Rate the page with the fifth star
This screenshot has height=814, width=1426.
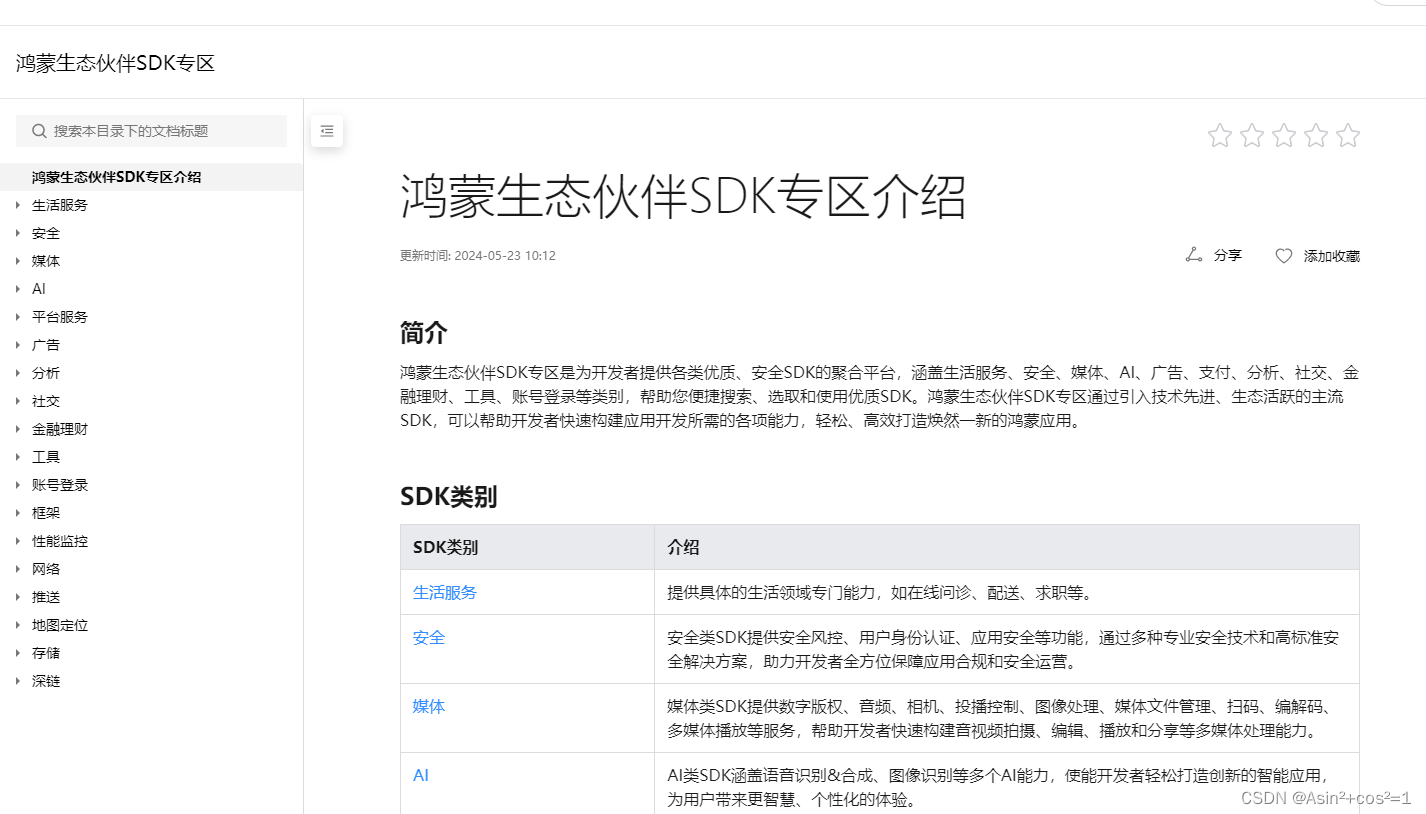coord(1348,135)
